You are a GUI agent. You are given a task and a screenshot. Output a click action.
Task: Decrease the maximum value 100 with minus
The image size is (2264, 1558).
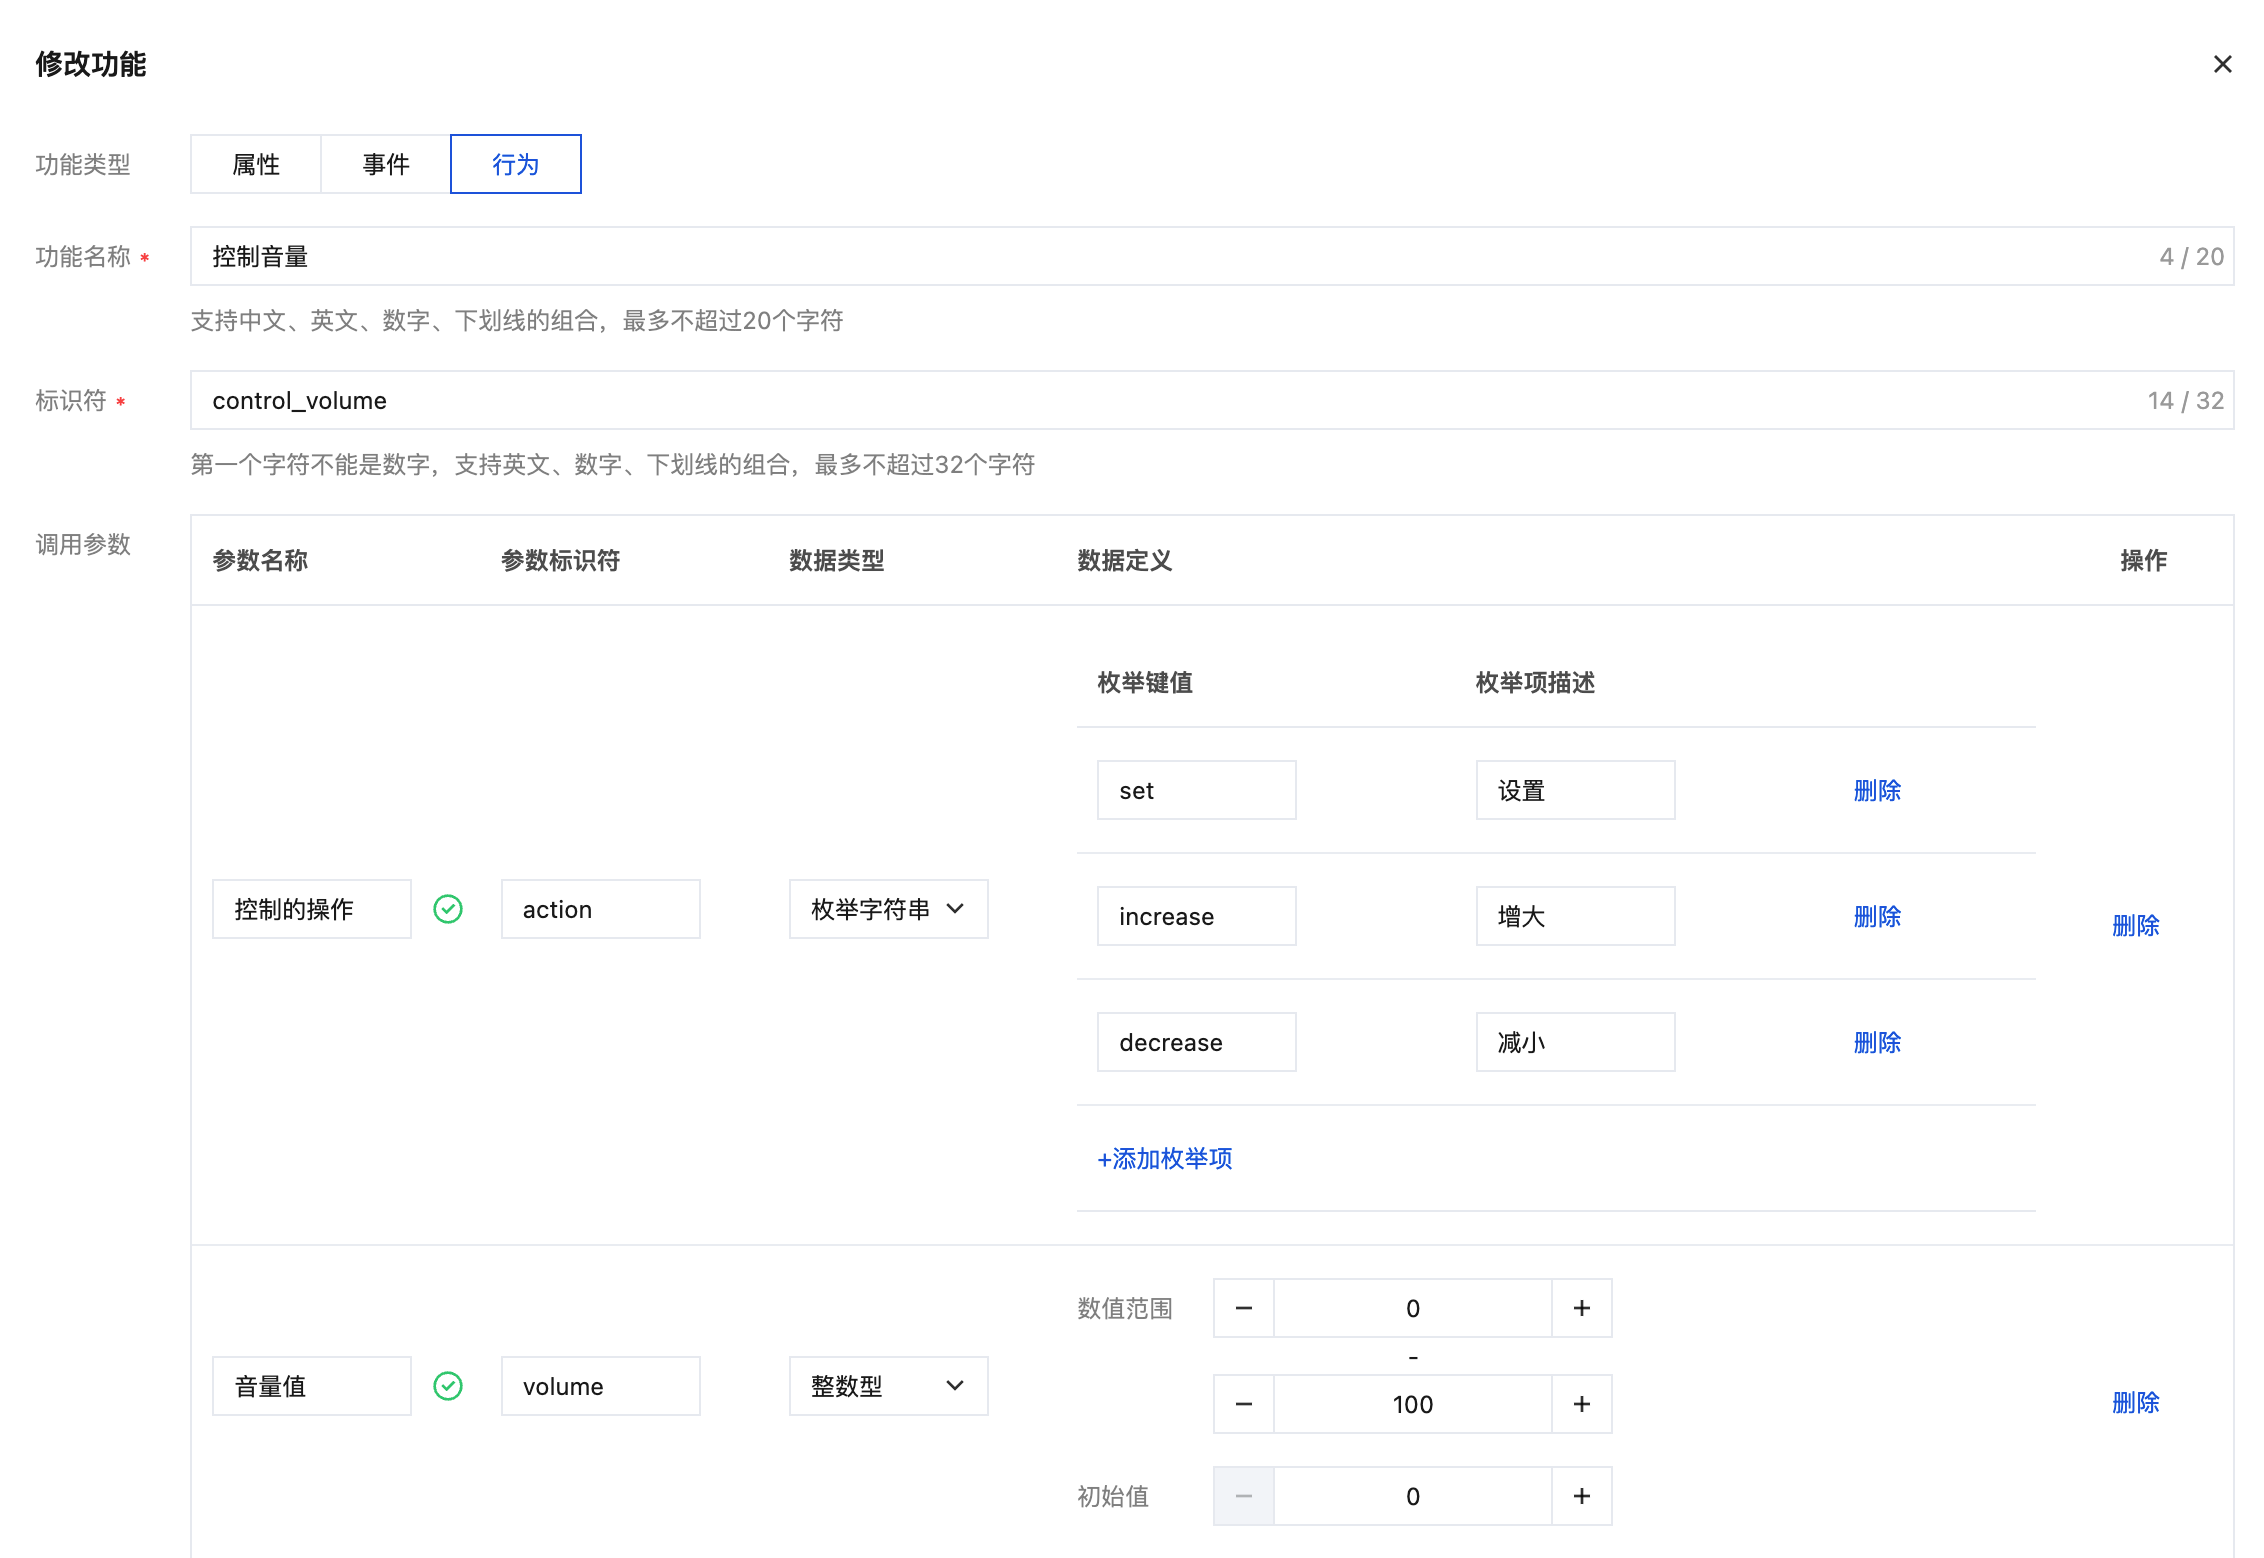point(1244,1404)
